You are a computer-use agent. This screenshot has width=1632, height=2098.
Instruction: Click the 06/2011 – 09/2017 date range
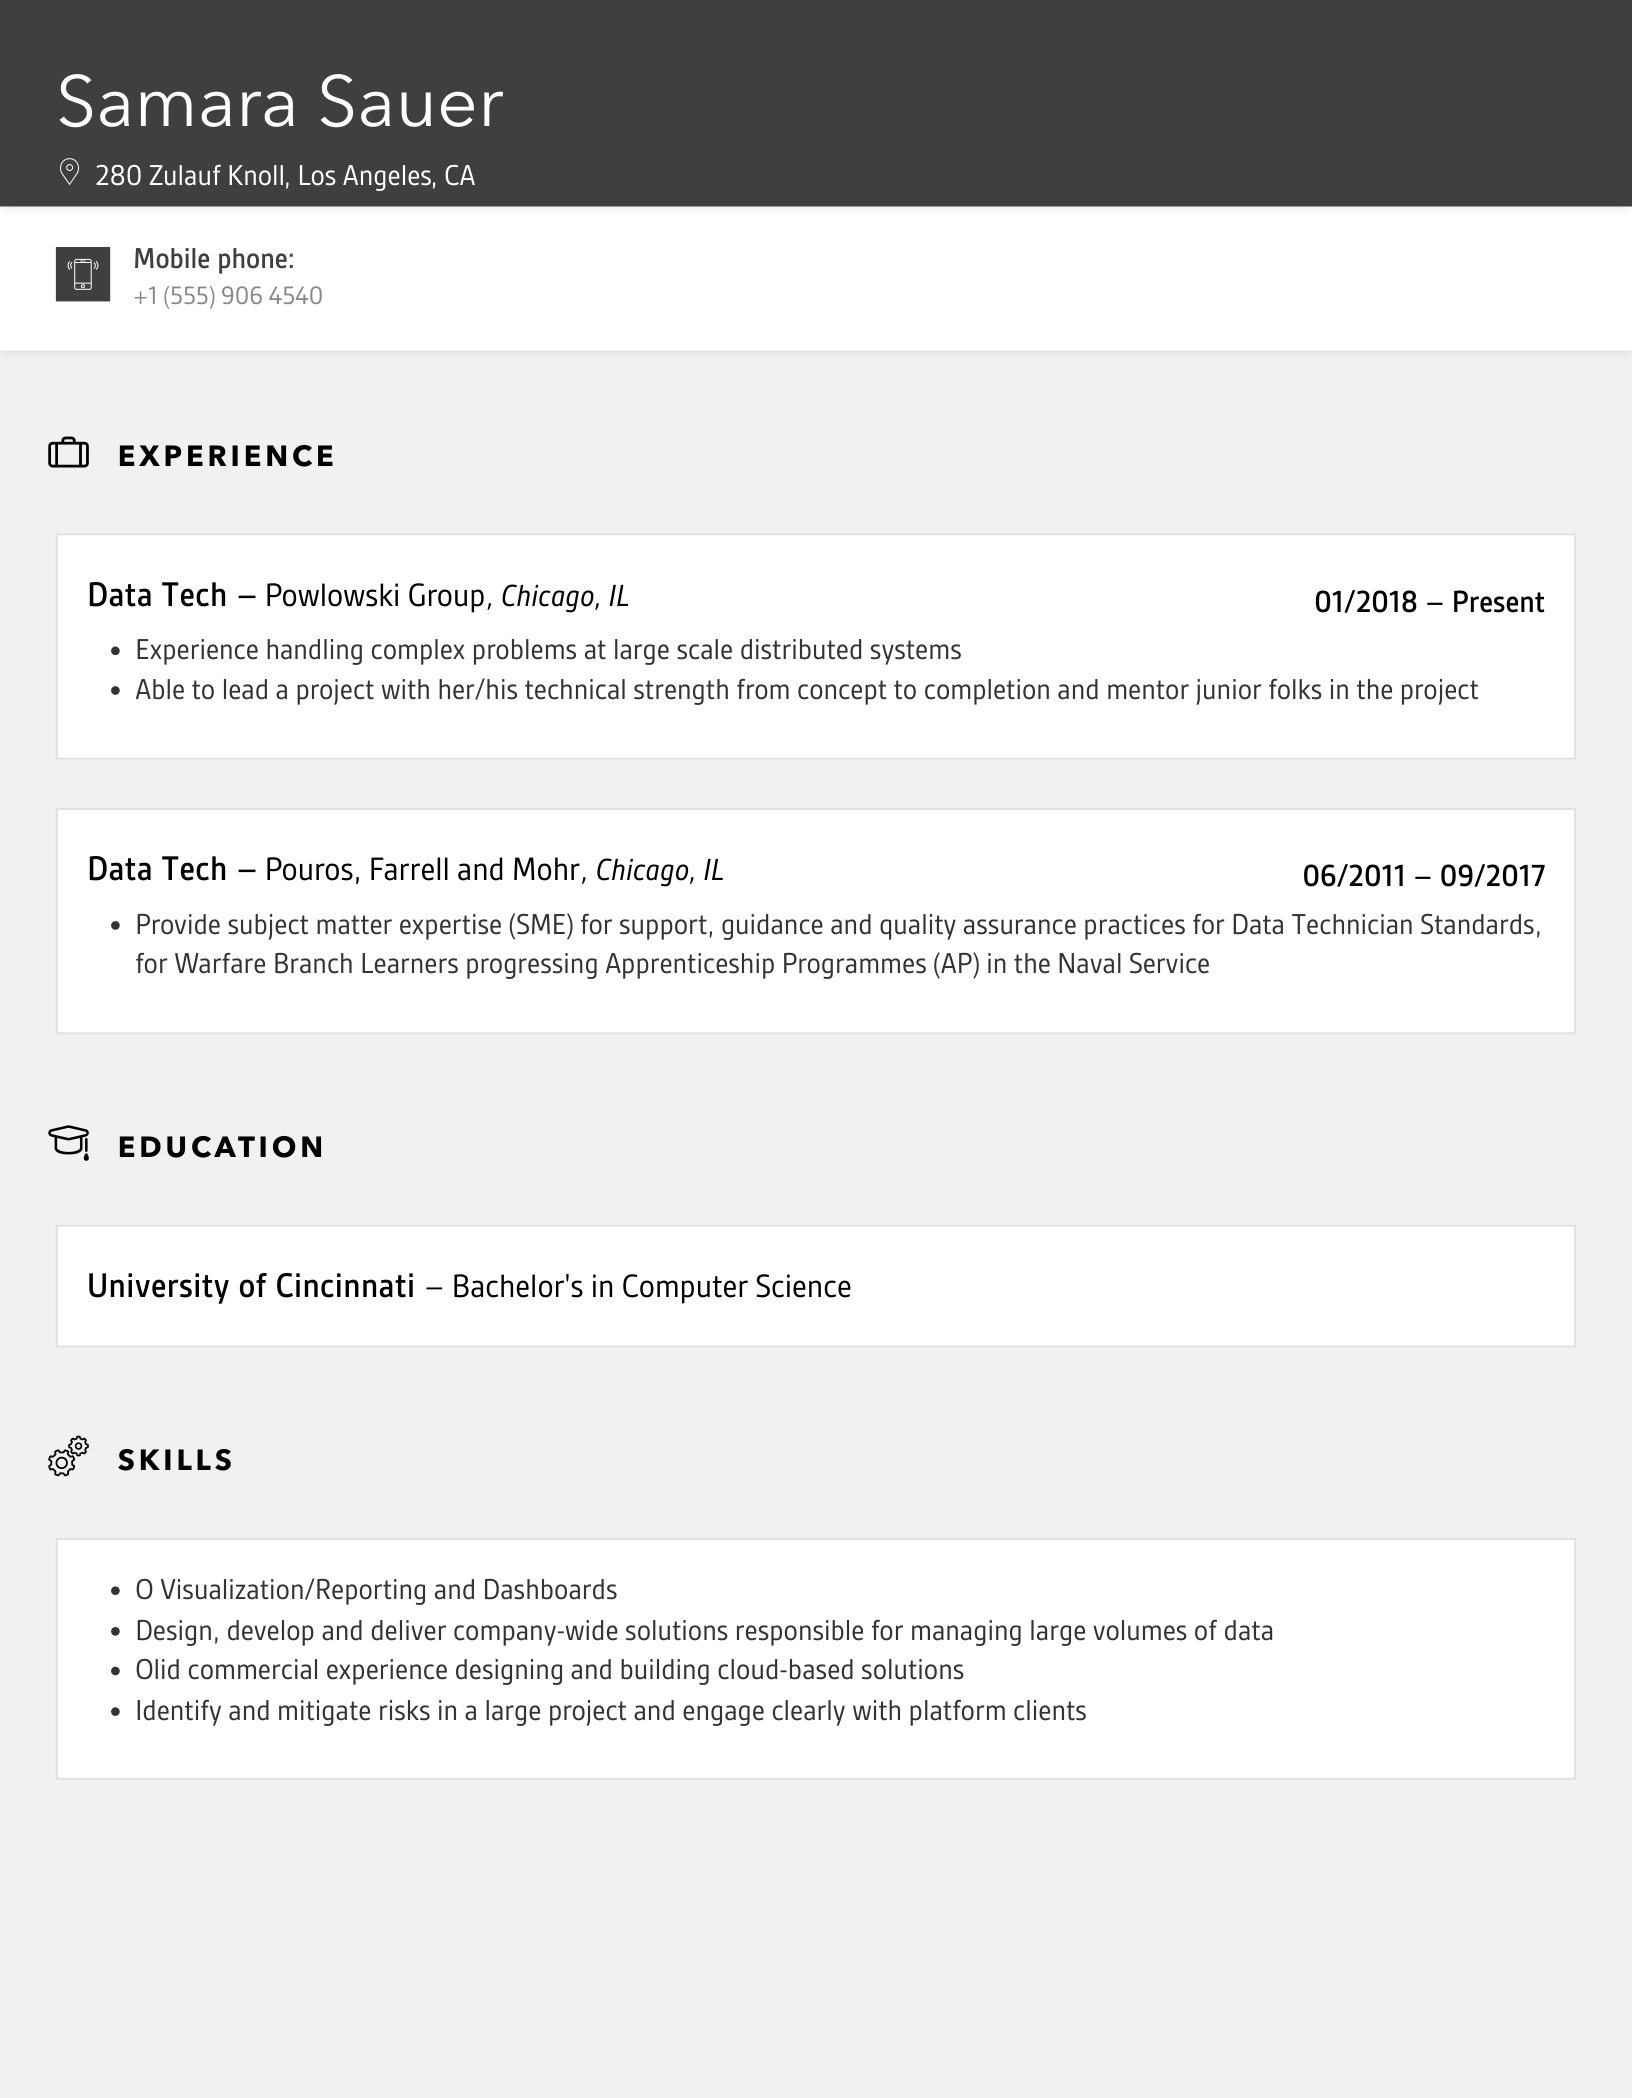click(1423, 876)
